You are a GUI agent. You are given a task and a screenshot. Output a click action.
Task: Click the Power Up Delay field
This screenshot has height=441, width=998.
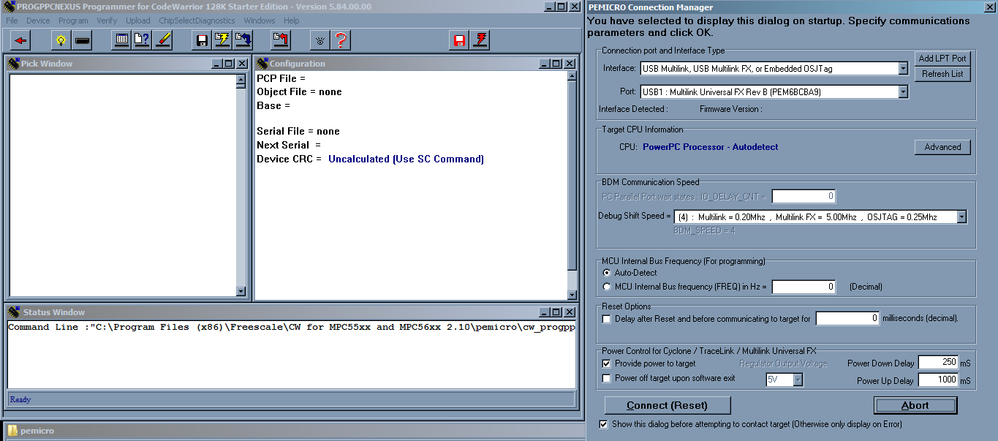coord(939,380)
